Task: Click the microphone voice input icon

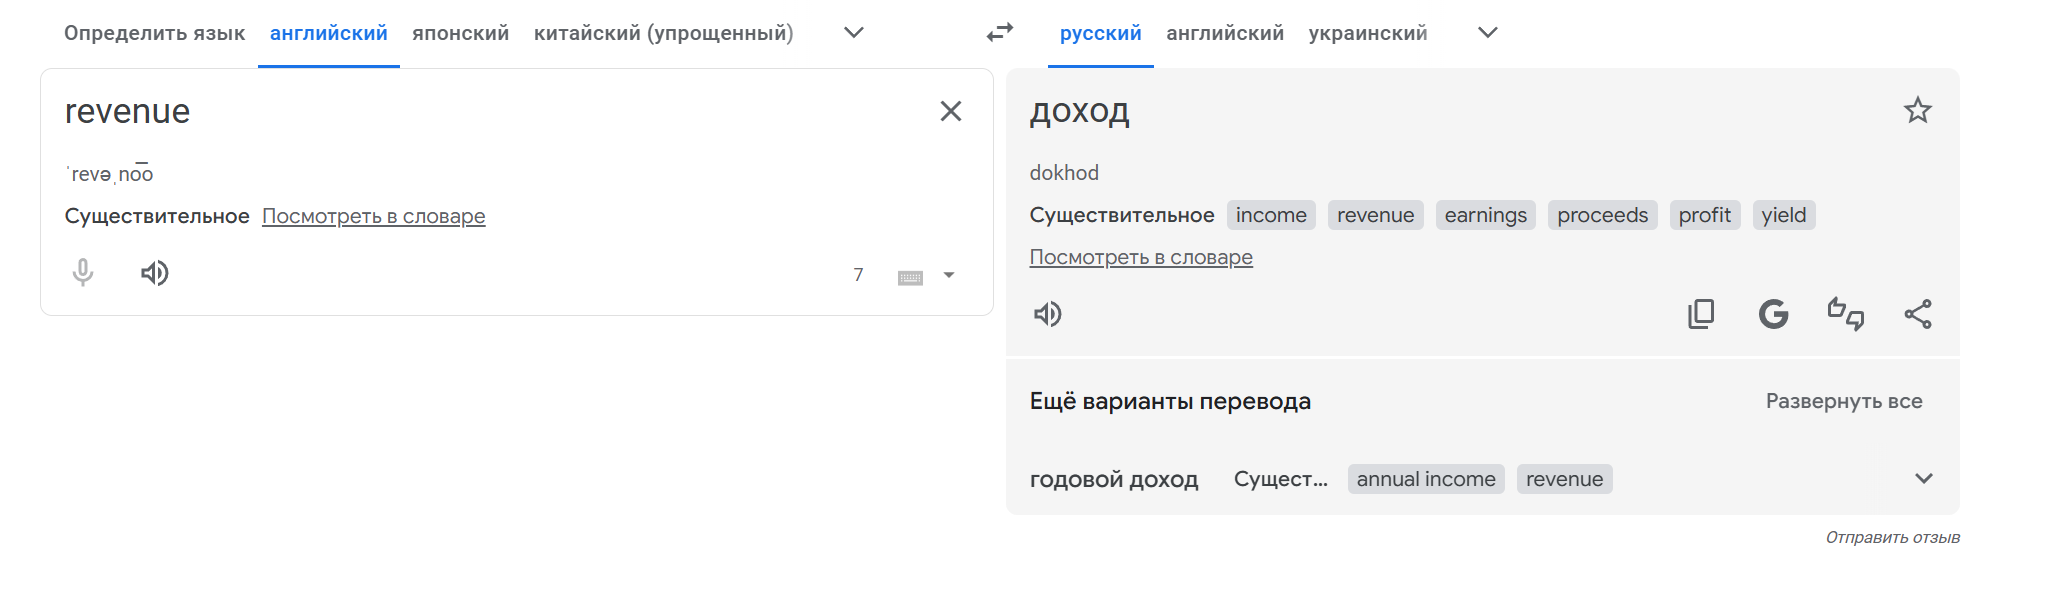Action: pos(83,272)
